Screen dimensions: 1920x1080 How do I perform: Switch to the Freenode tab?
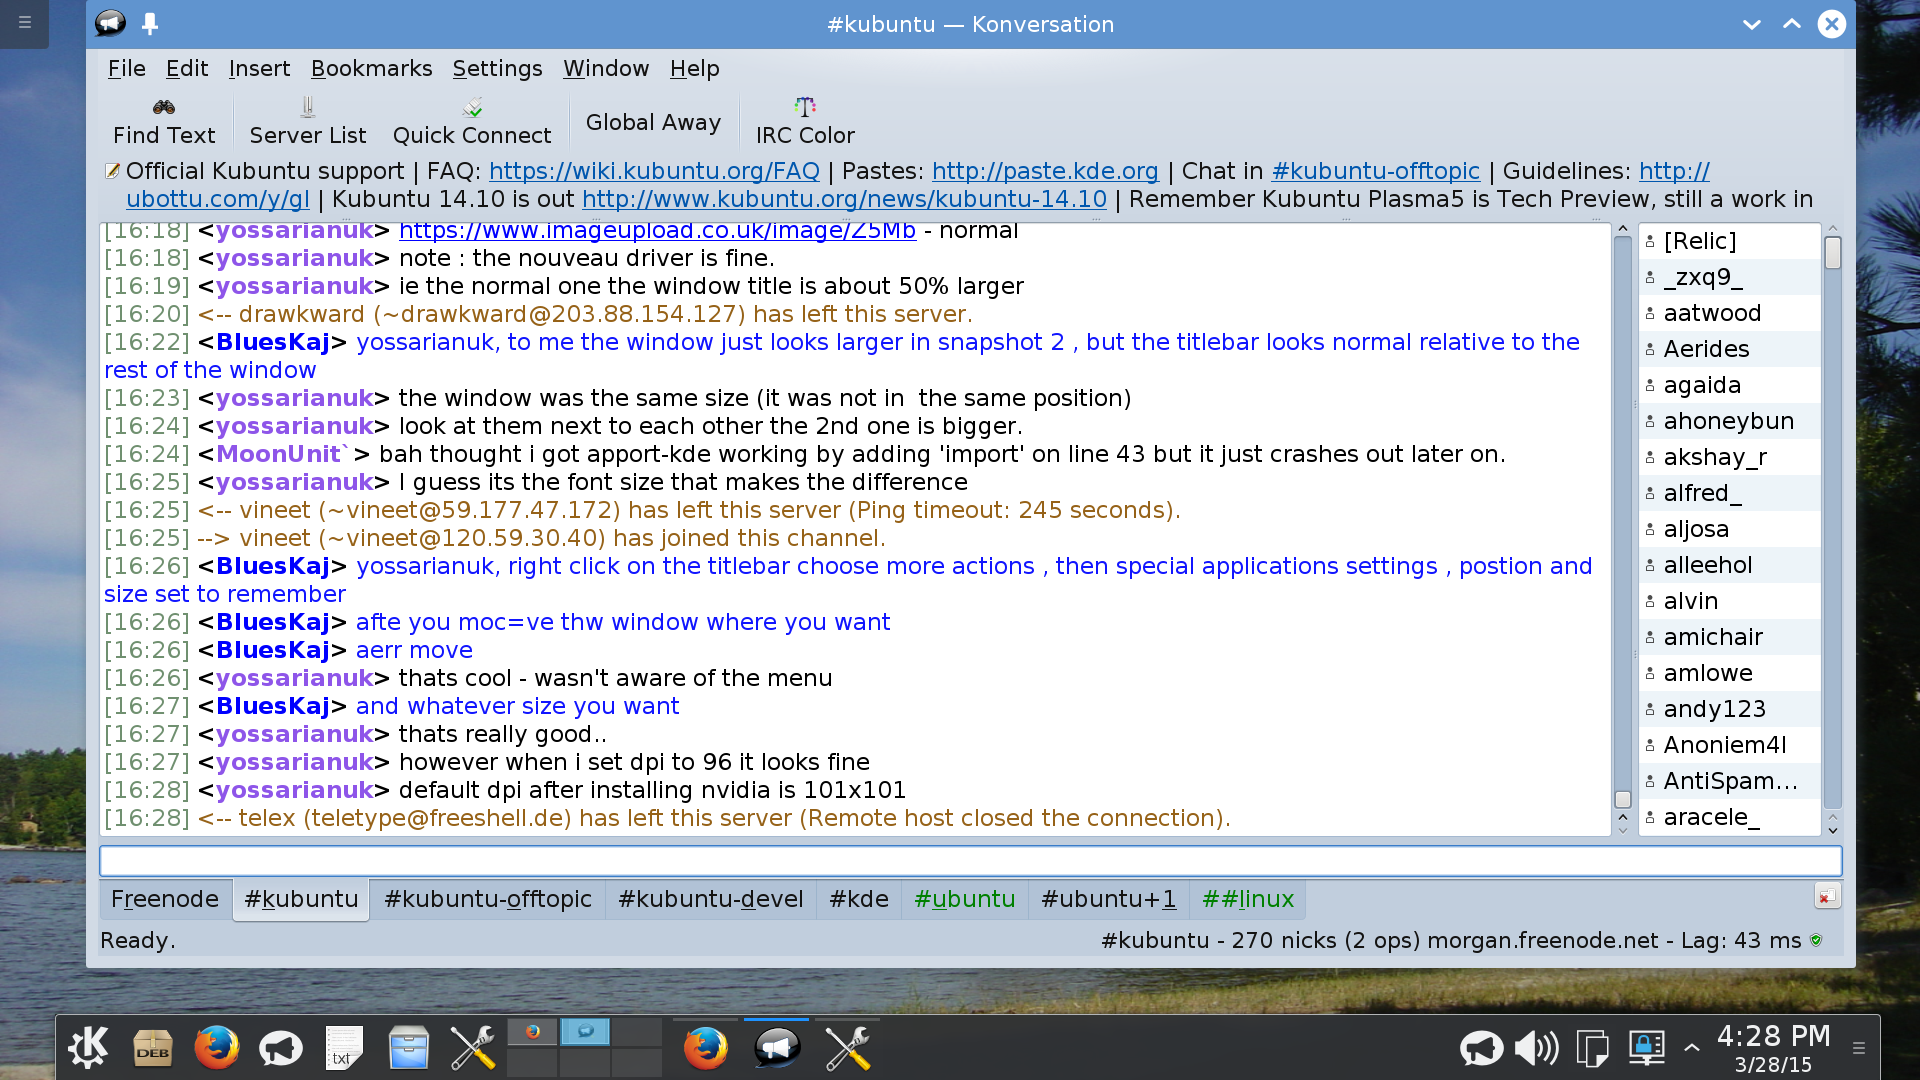click(165, 899)
